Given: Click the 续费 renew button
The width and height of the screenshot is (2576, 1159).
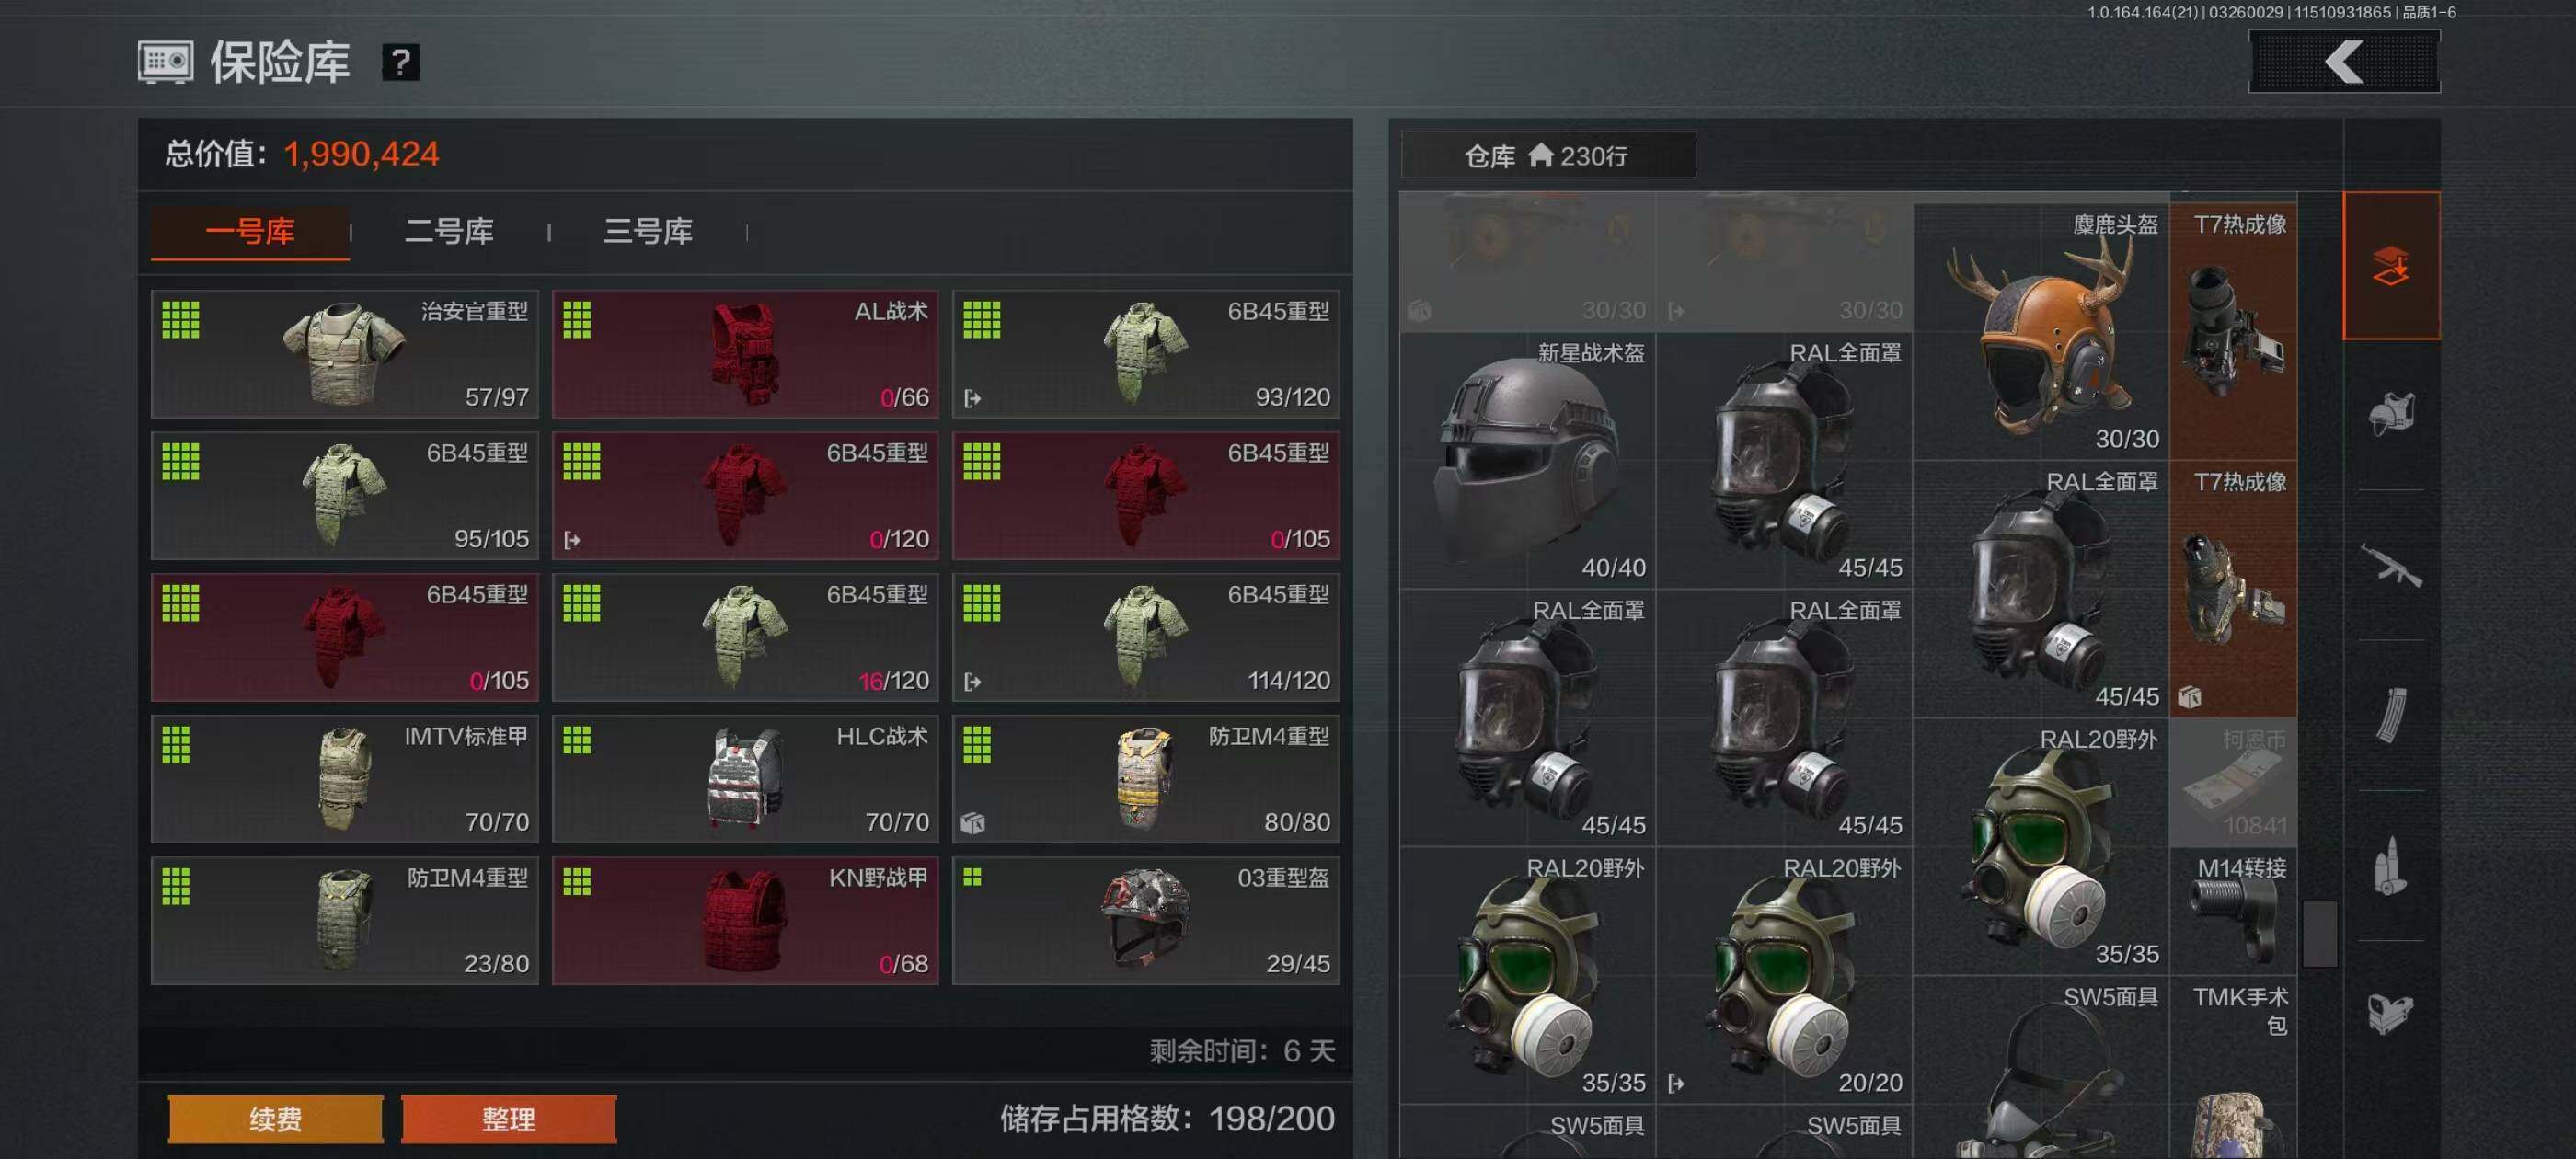Looking at the screenshot, I should click(275, 1119).
